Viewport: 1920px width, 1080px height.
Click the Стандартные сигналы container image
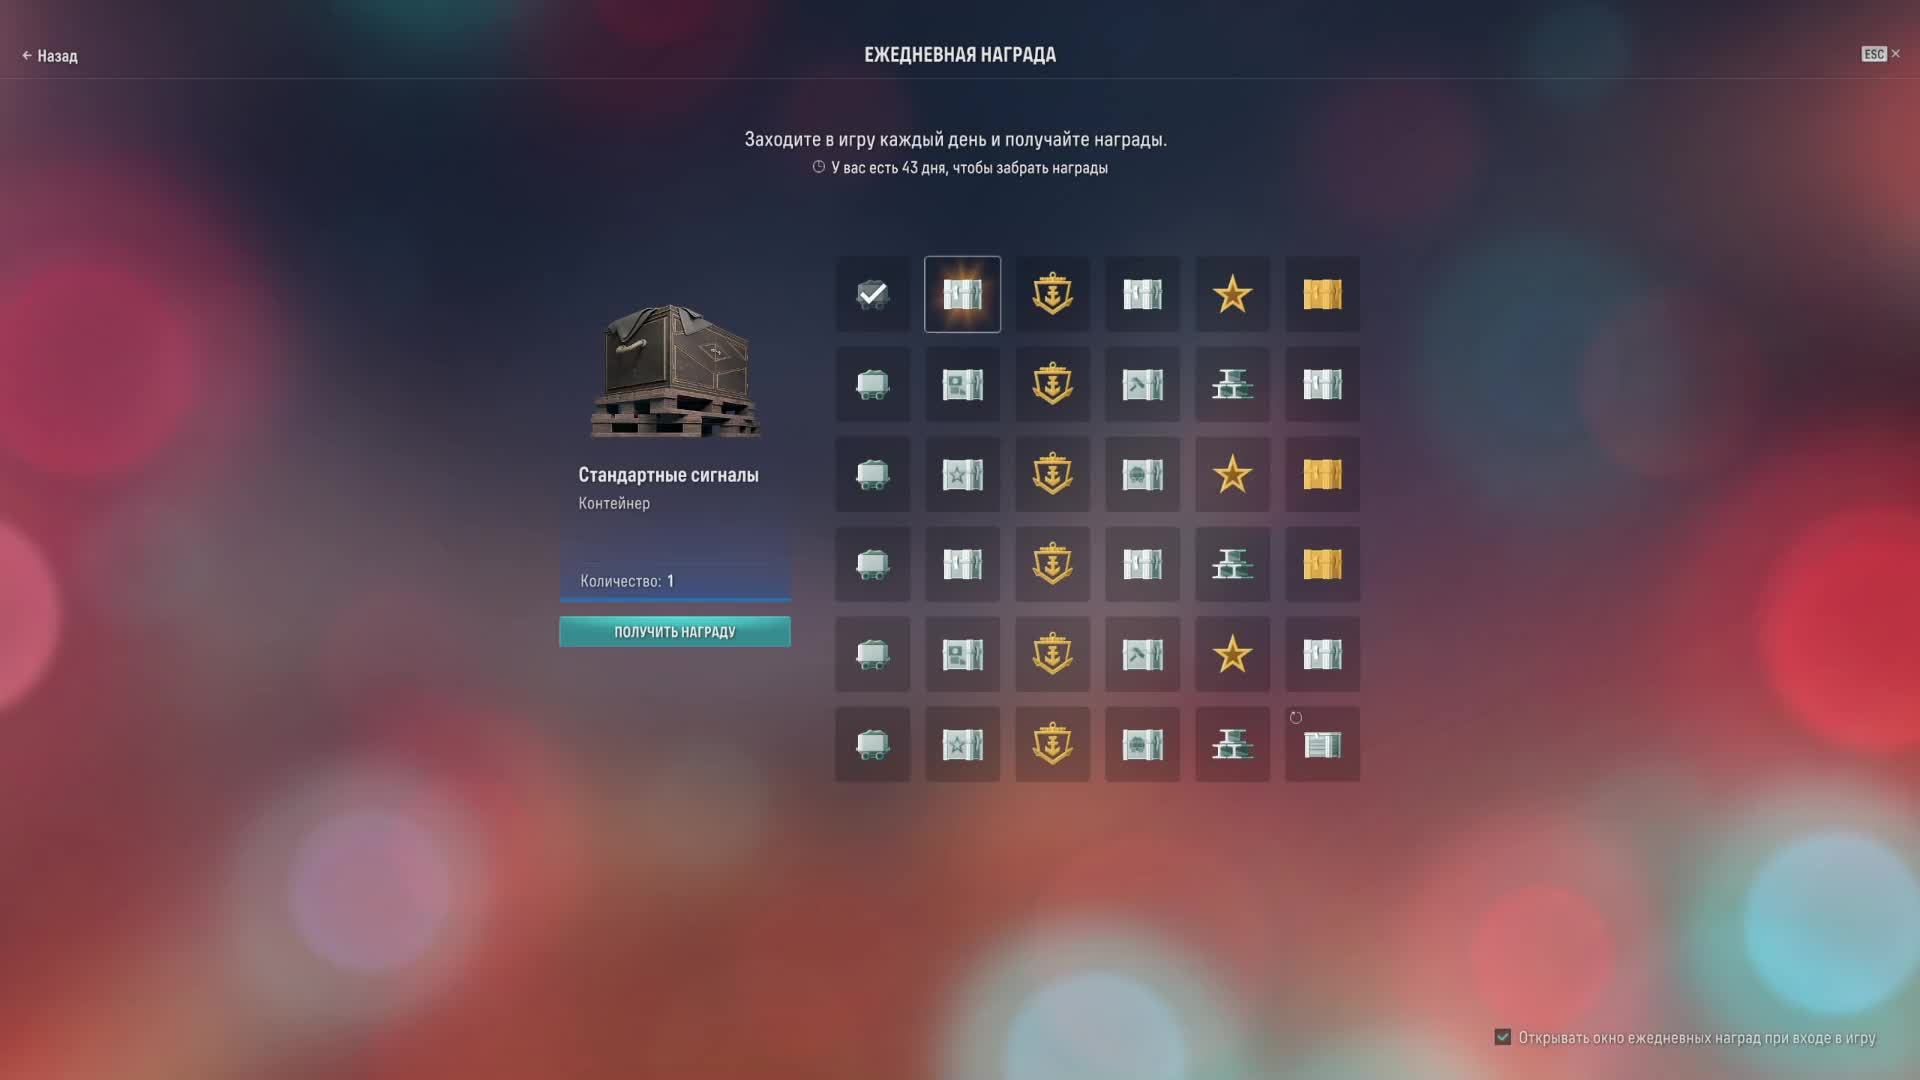coord(675,372)
